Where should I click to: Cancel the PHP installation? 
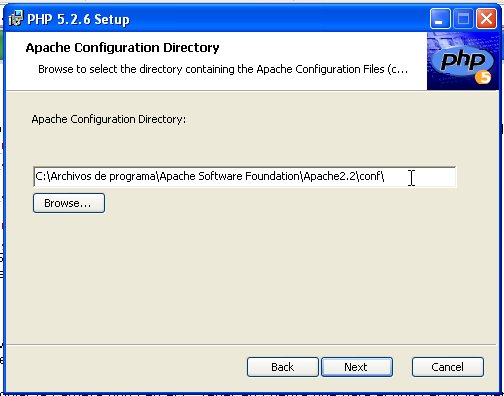448,367
